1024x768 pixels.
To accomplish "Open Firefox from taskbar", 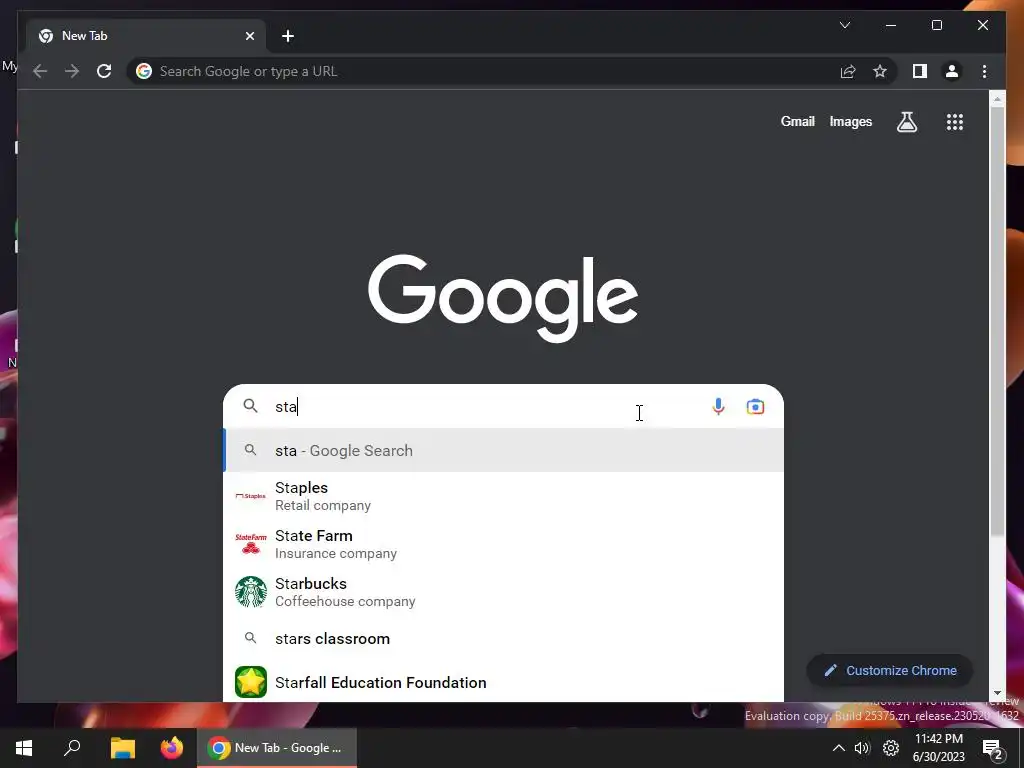I will 172,748.
